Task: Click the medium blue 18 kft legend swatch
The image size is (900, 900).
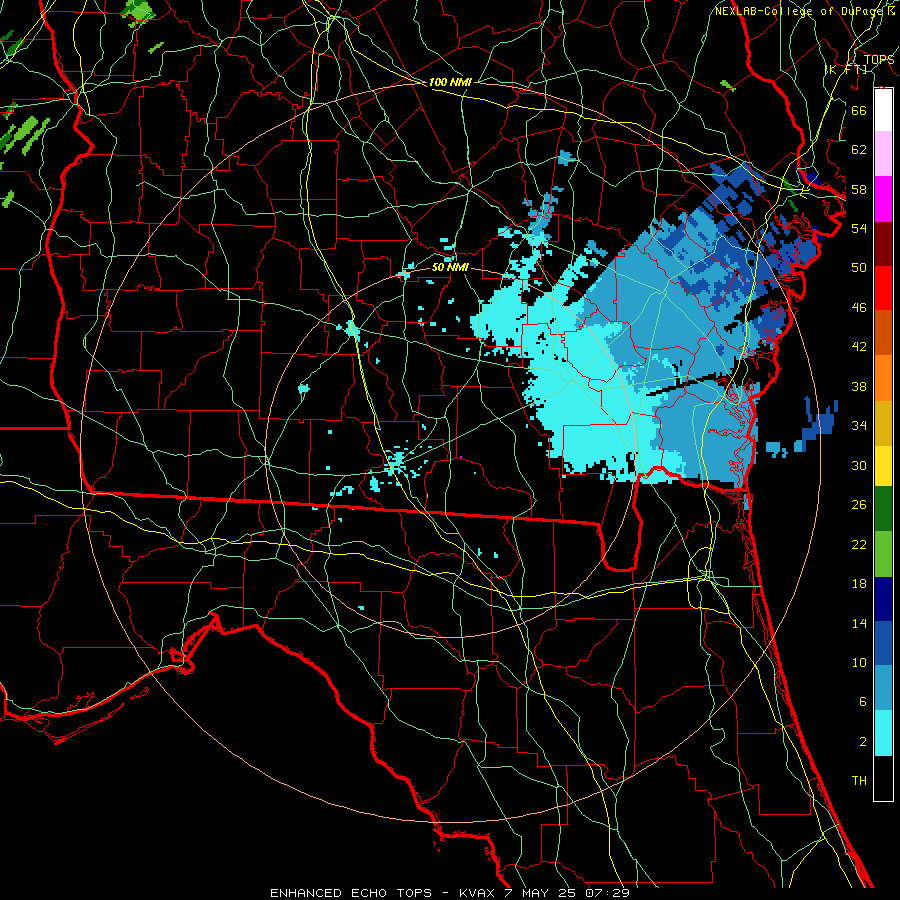Action: pos(883,643)
